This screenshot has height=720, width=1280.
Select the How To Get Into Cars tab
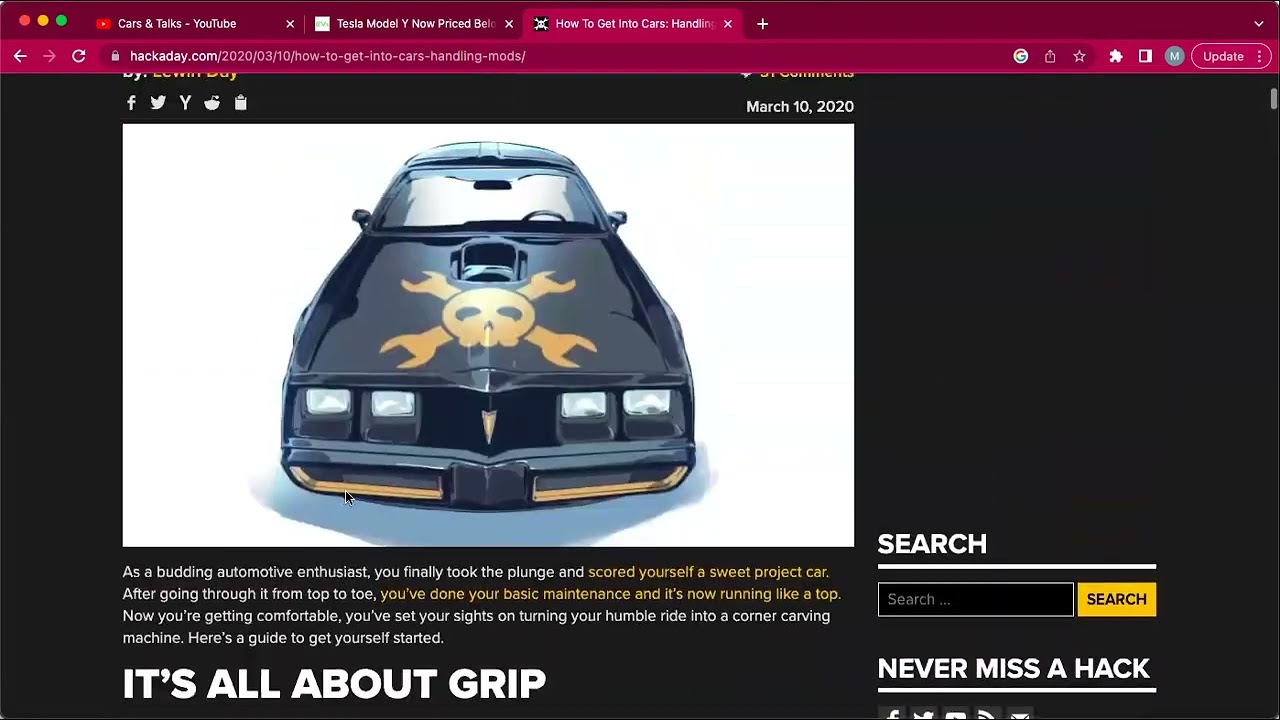click(634, 23)
